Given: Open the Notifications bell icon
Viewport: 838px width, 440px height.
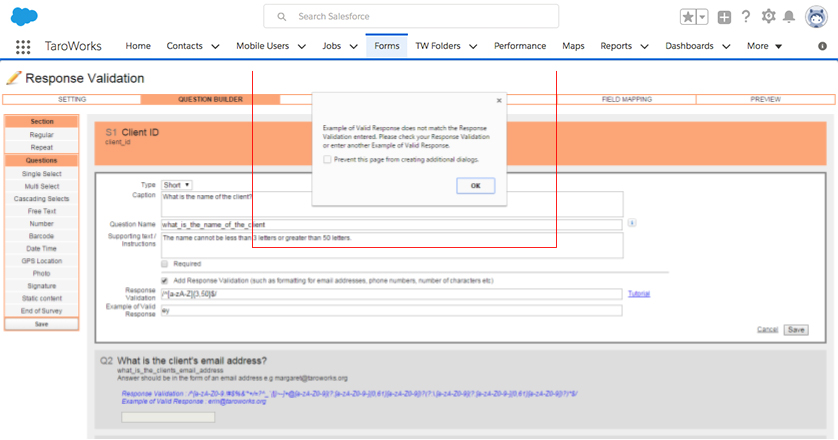Looking at the screenshot, I should click(x=789, y=17).
